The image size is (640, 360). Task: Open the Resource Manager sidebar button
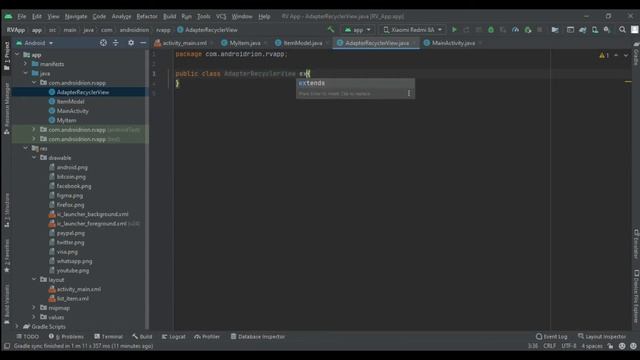(7, 108)
